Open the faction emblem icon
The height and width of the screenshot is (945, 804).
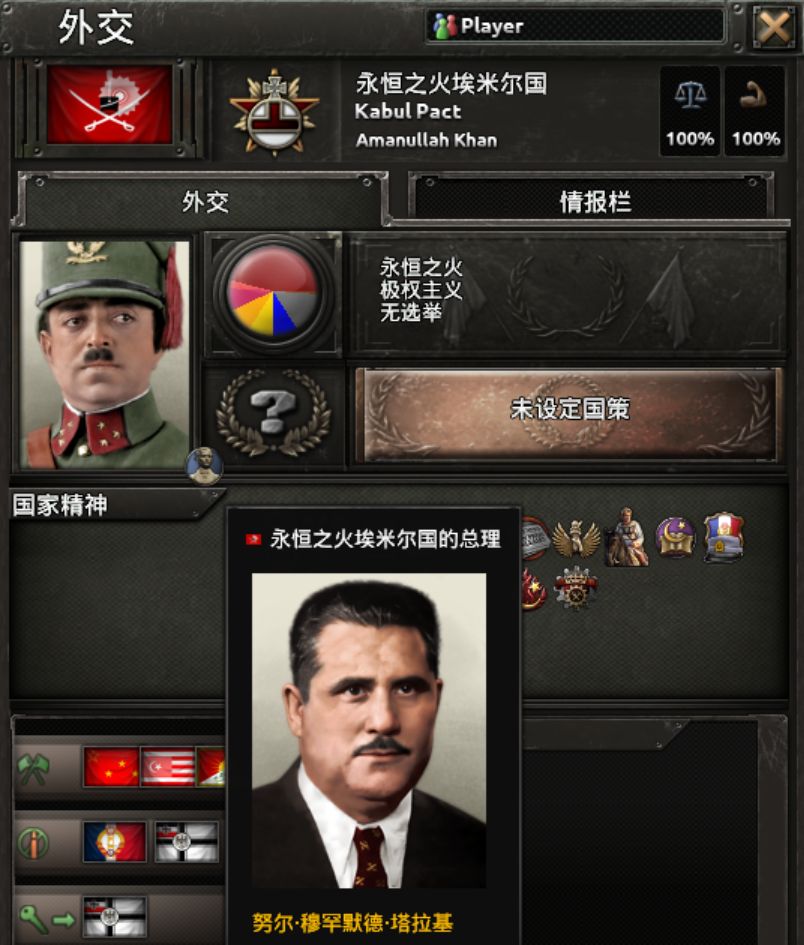274,113
